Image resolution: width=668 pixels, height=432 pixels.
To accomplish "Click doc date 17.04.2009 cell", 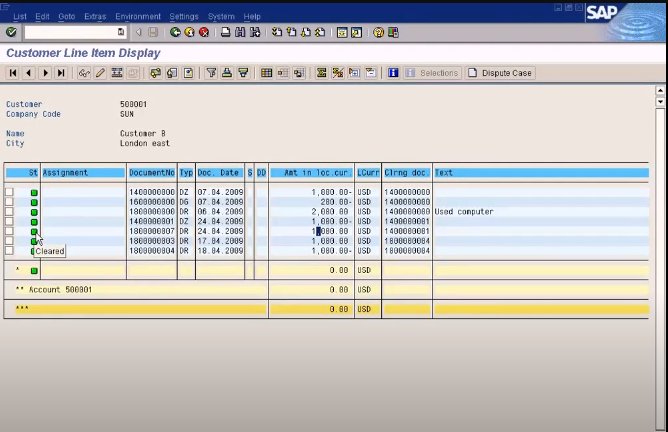I will pos(220,241).
